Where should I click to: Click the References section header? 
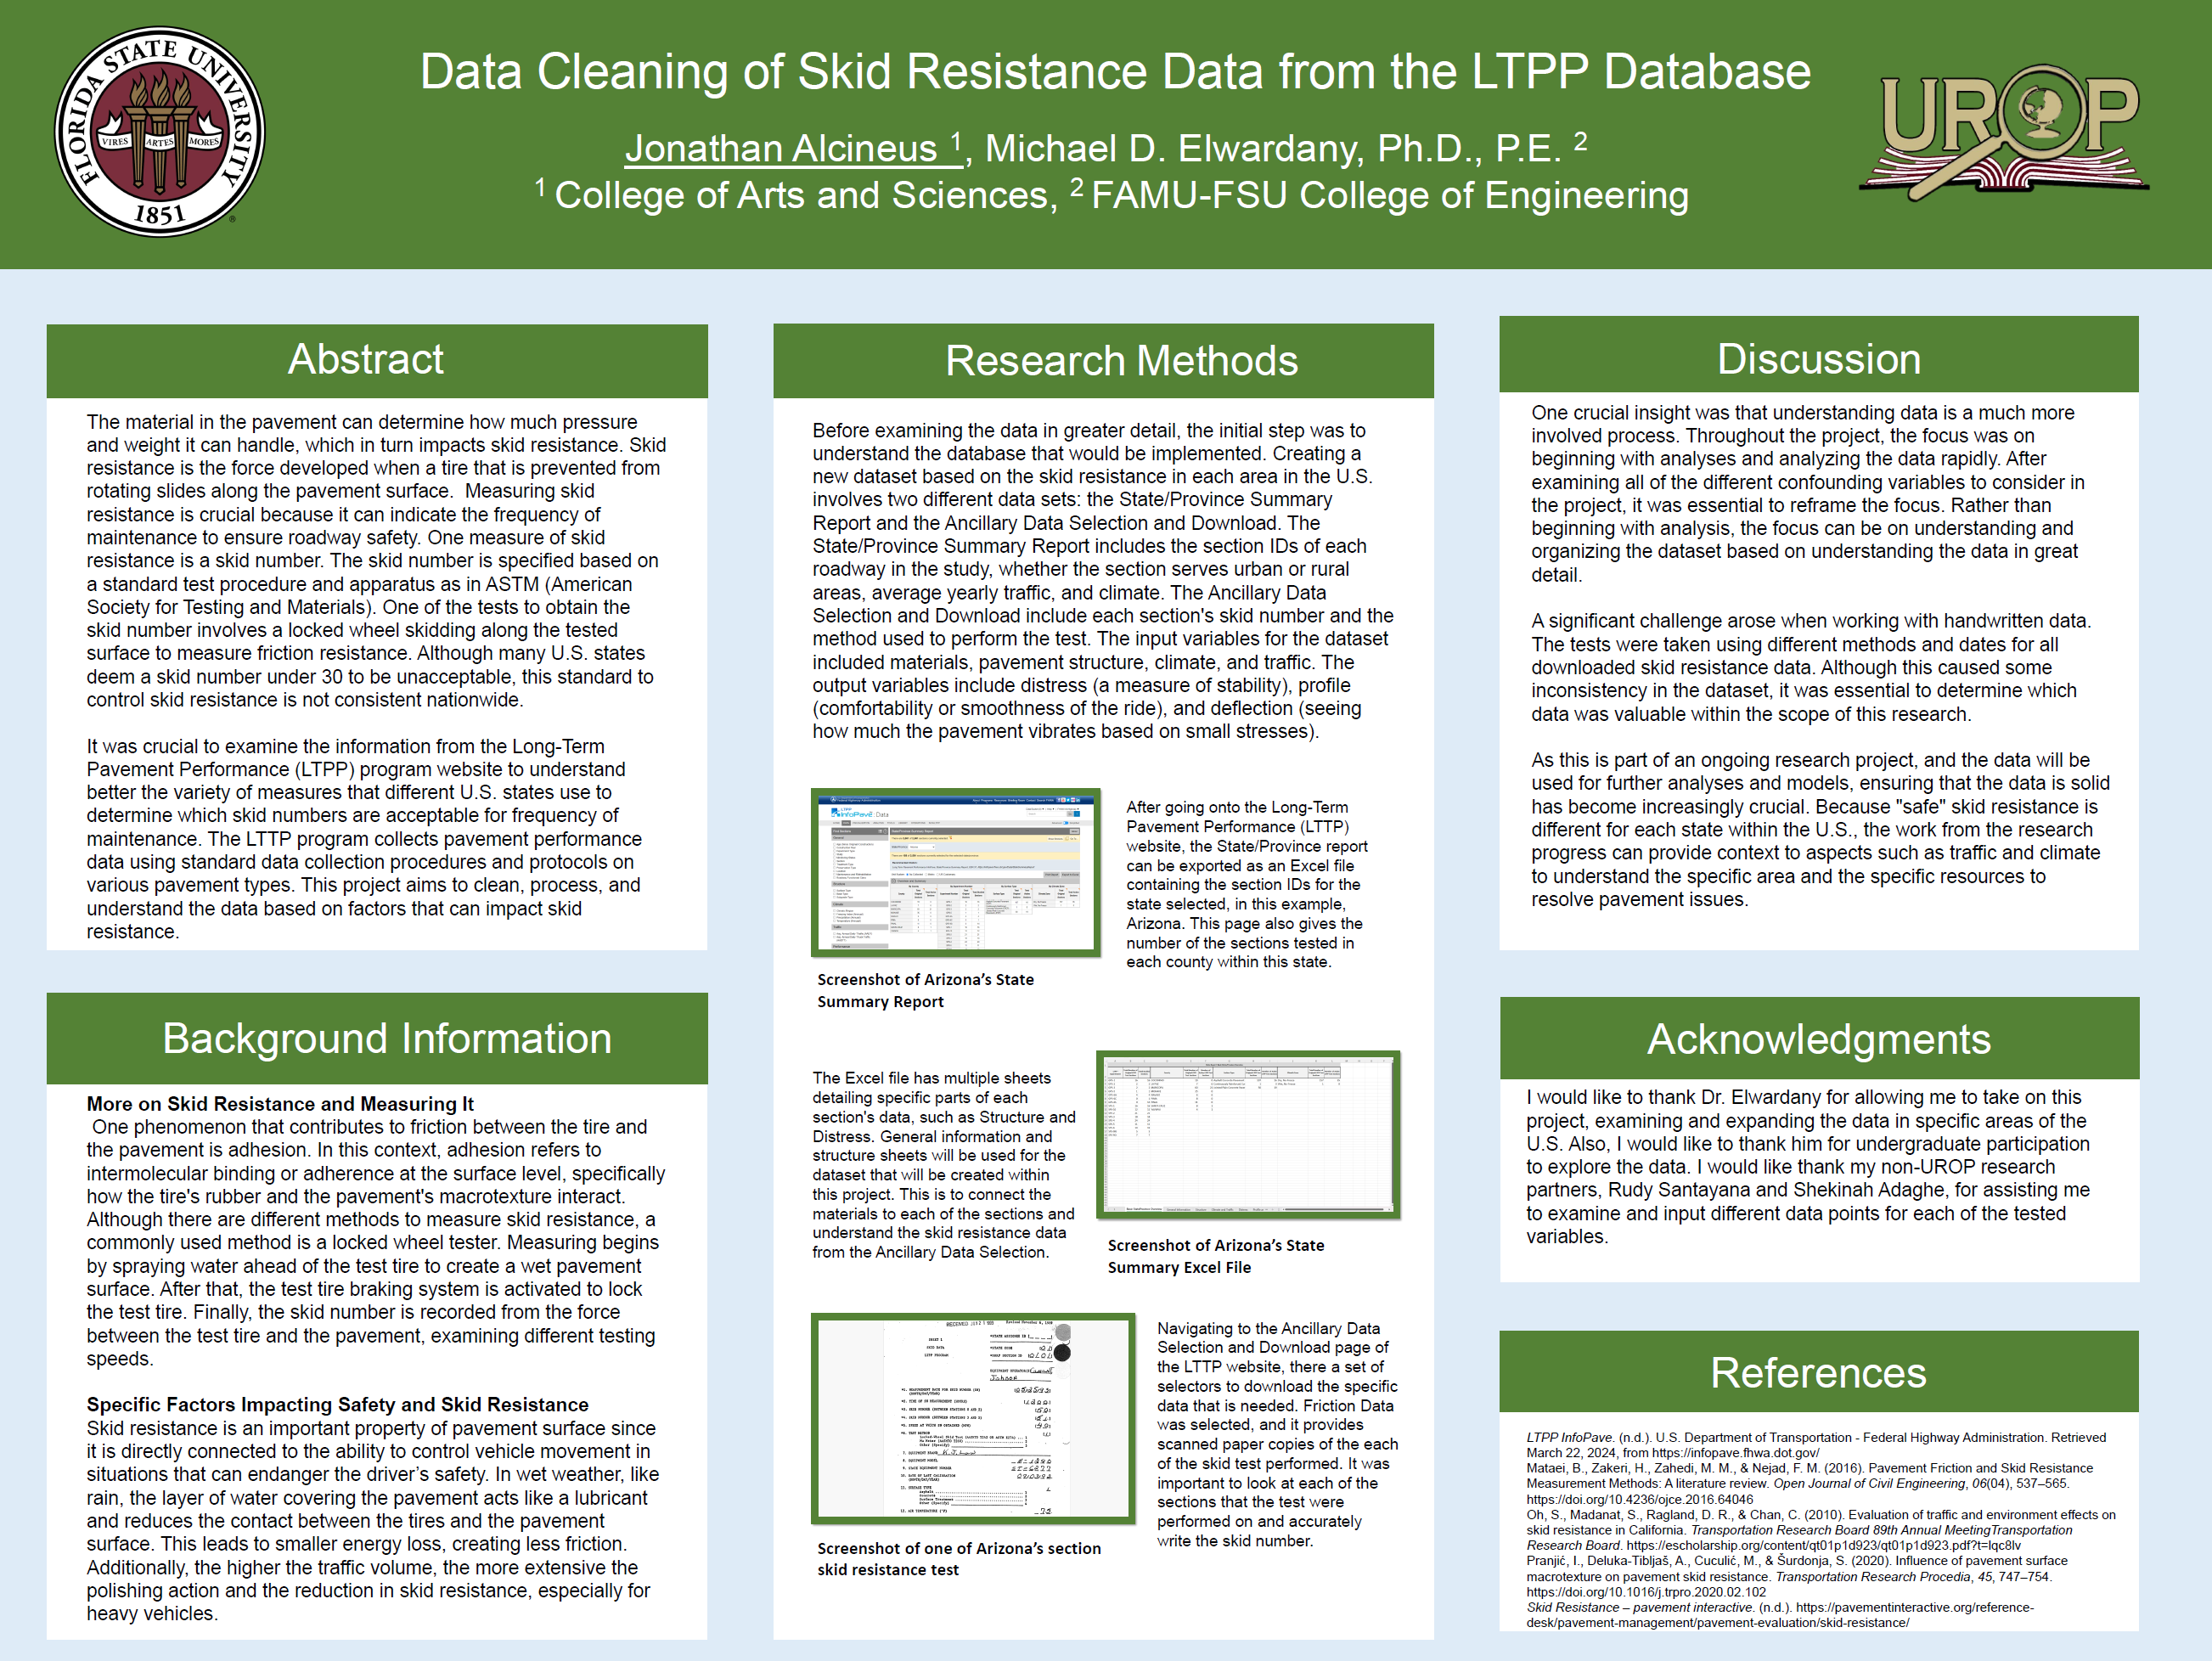coord(1817,1372)
